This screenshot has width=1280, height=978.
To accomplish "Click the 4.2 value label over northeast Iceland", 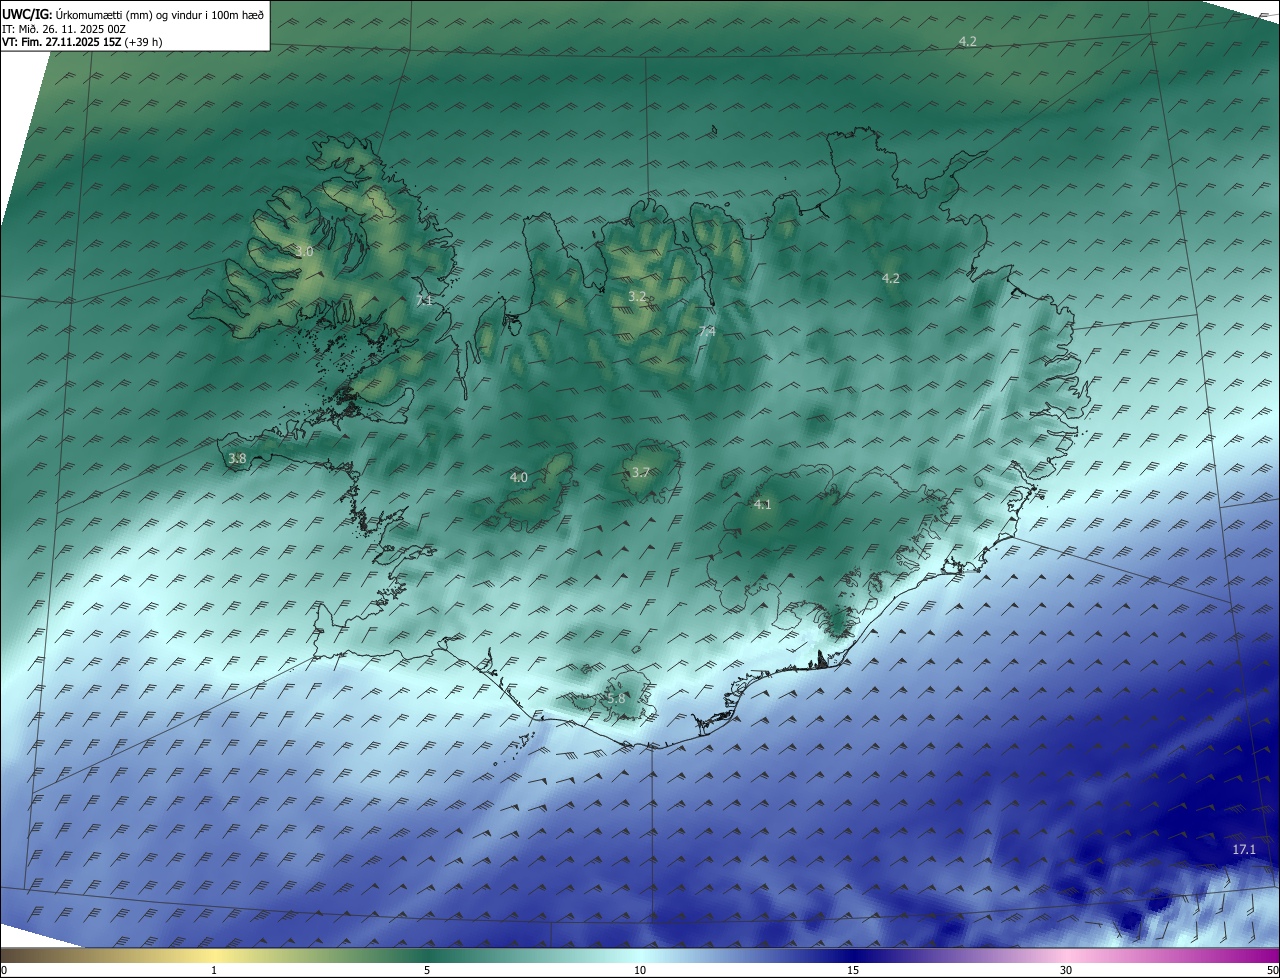I will tap(891, 278).
